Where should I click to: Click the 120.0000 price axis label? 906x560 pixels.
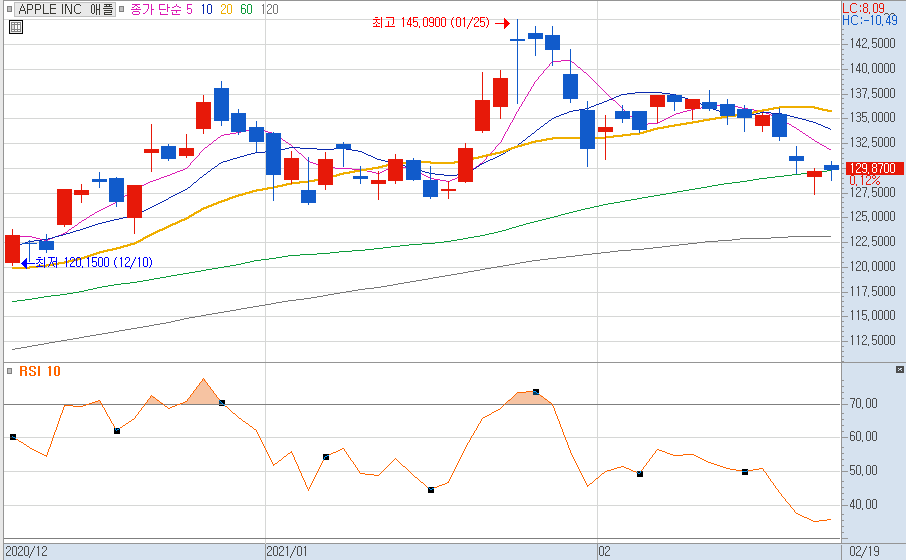pos(872,266)
